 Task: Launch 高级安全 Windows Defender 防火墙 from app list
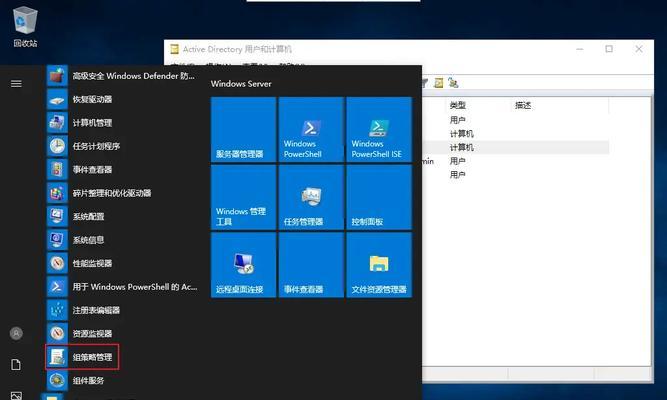click(x=122, y=76)
